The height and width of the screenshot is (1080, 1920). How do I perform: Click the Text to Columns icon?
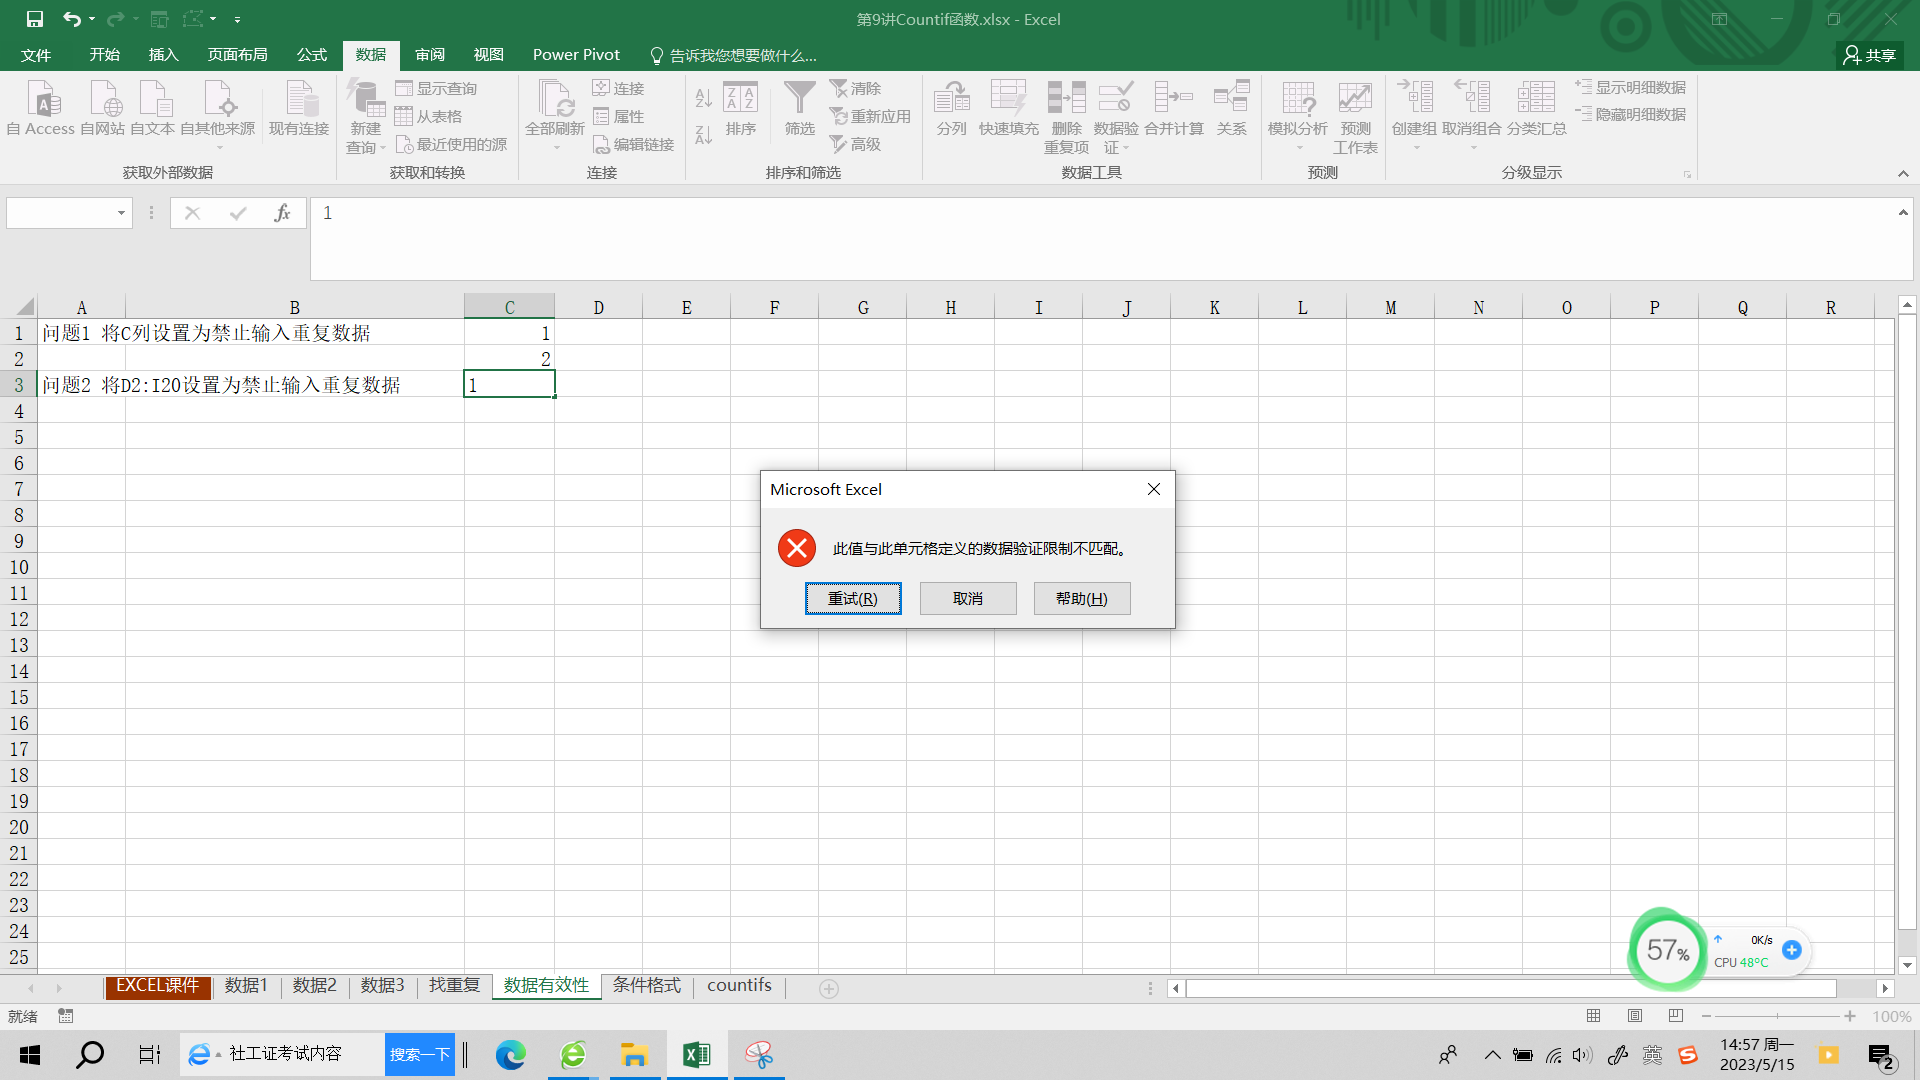point(951,100)
